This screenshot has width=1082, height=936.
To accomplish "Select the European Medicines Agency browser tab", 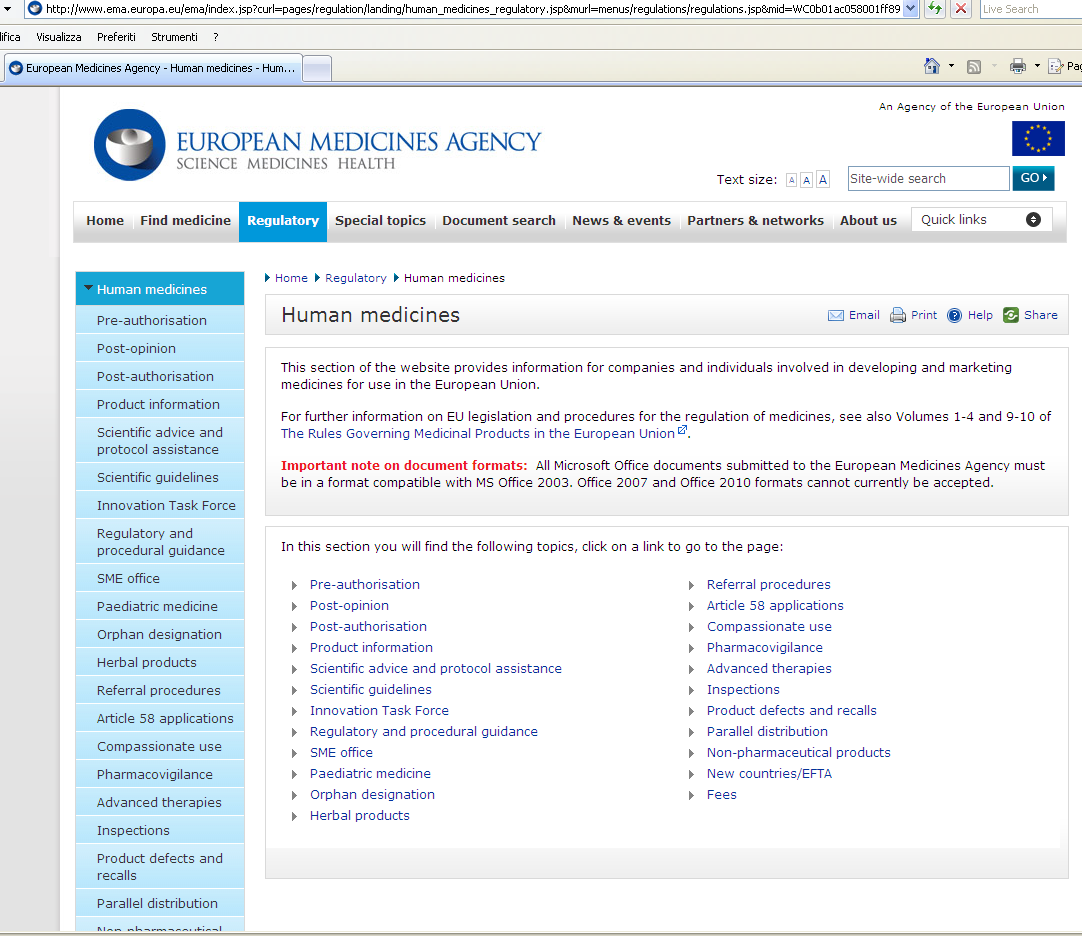I will click(x=153, y=68).
